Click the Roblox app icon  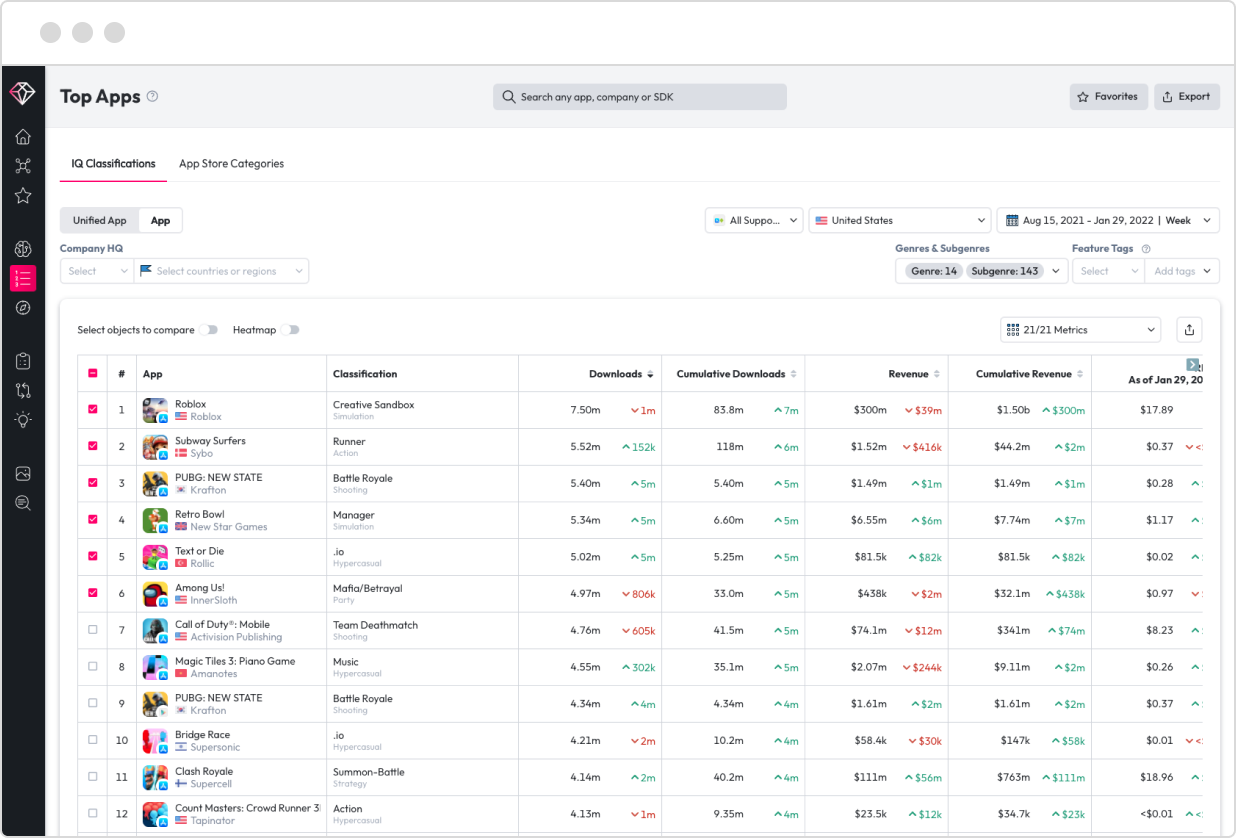pyautogui.click(x=155, y=410)
